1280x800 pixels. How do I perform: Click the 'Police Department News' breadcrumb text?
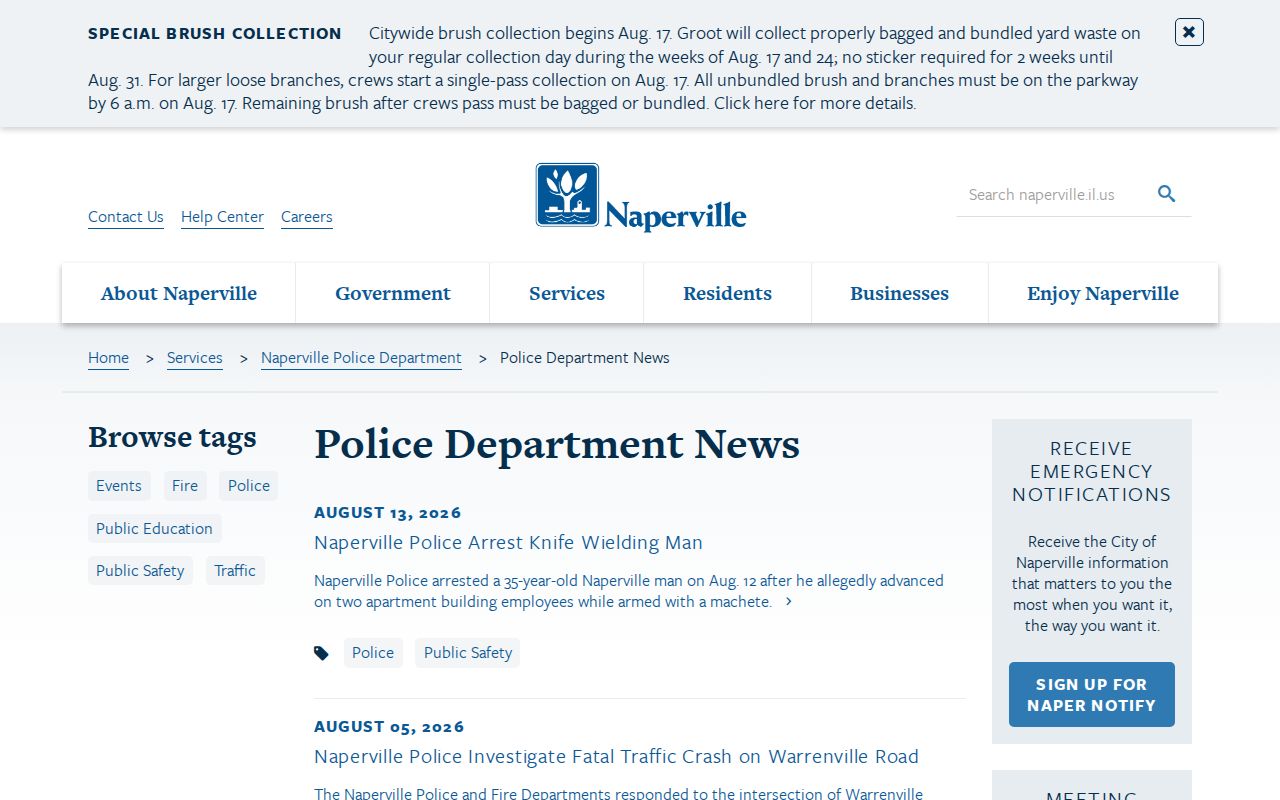(585, 358)
